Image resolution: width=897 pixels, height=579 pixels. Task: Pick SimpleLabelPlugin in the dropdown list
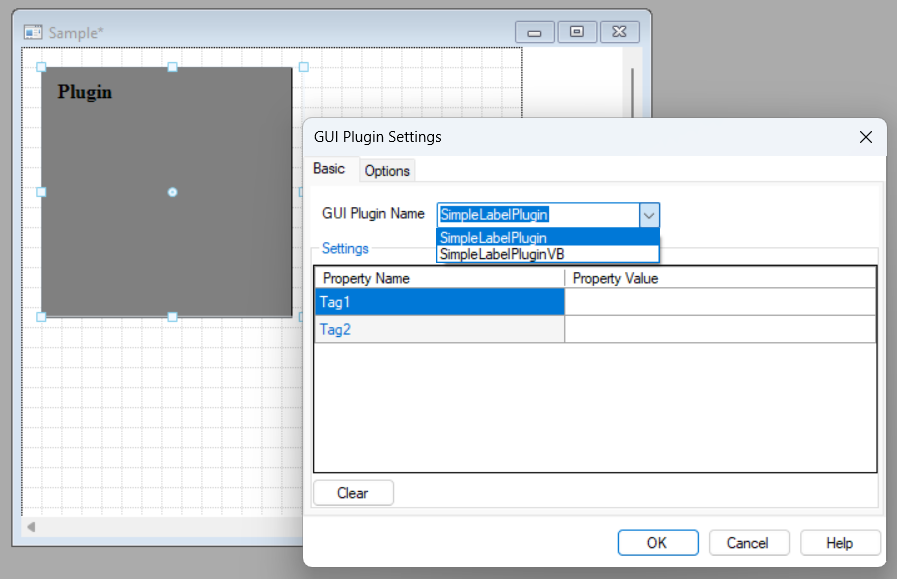pyautogui.click(x=493, y=238)
